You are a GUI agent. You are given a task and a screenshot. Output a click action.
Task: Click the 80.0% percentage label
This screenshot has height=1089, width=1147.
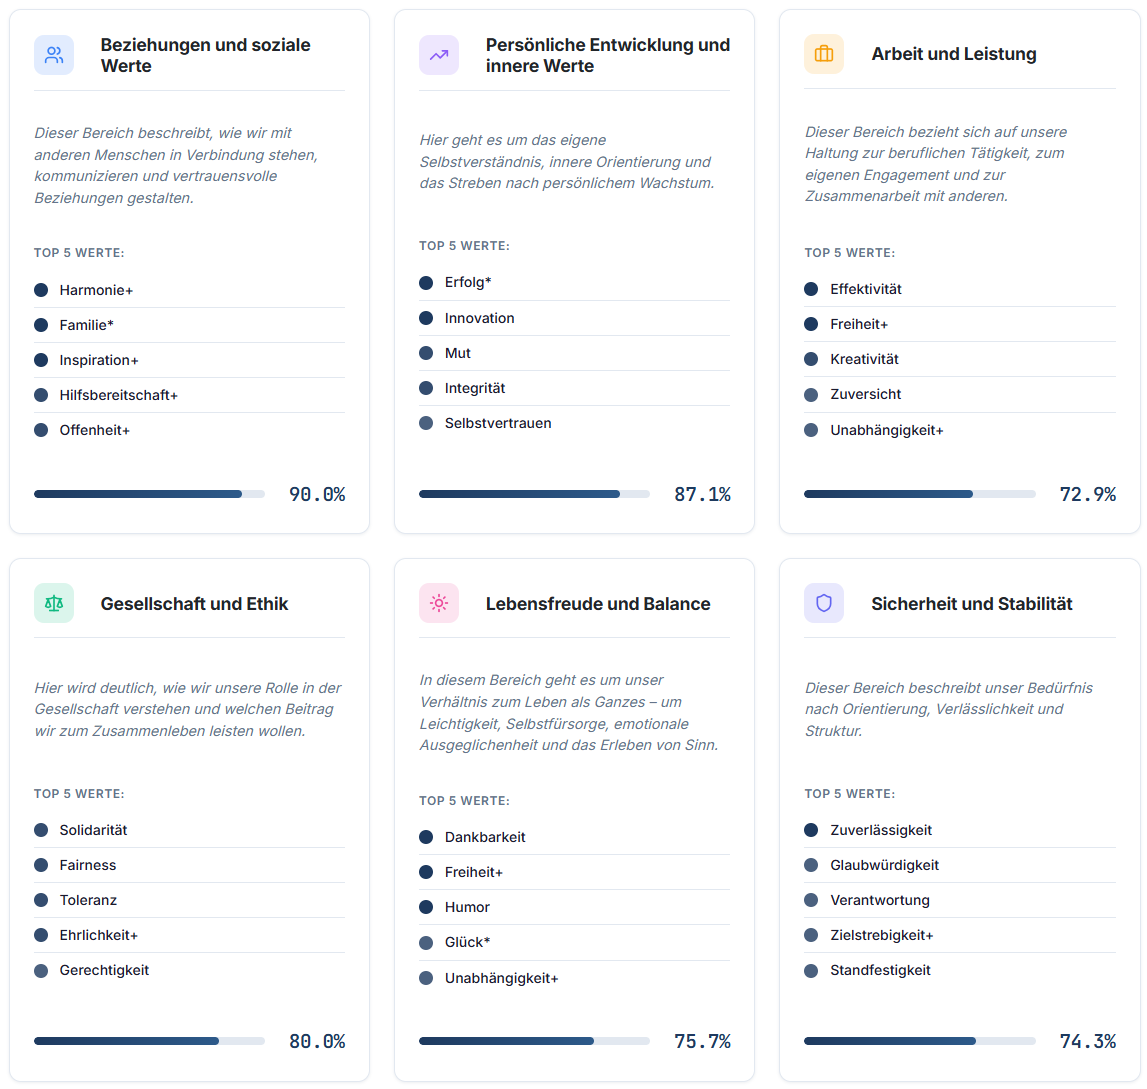(317, 1041)
